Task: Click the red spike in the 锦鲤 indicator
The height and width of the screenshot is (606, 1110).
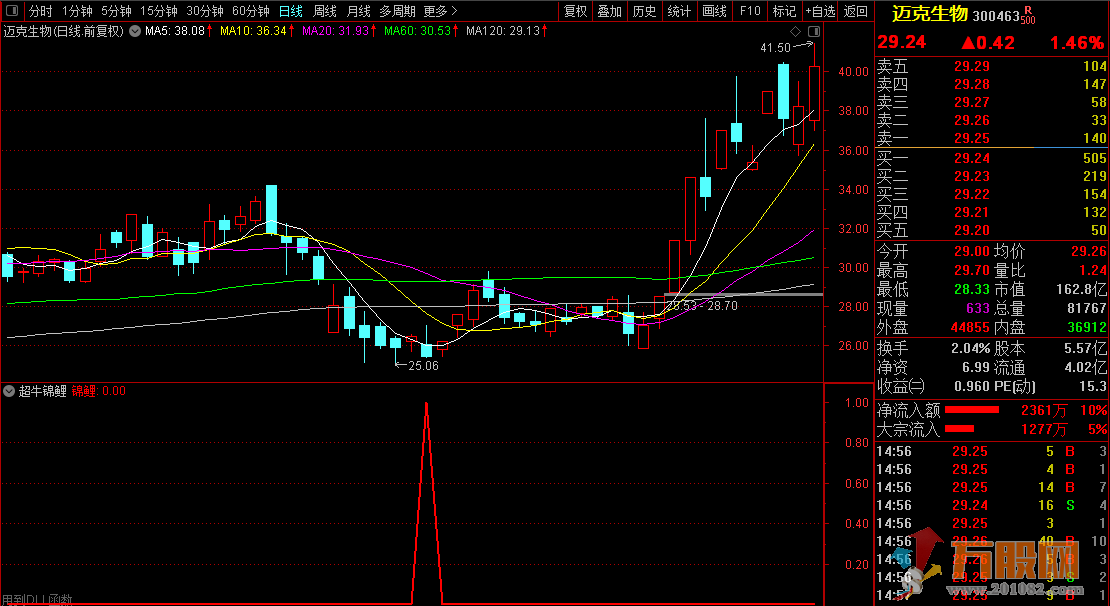Action: [x=426, y=503]
